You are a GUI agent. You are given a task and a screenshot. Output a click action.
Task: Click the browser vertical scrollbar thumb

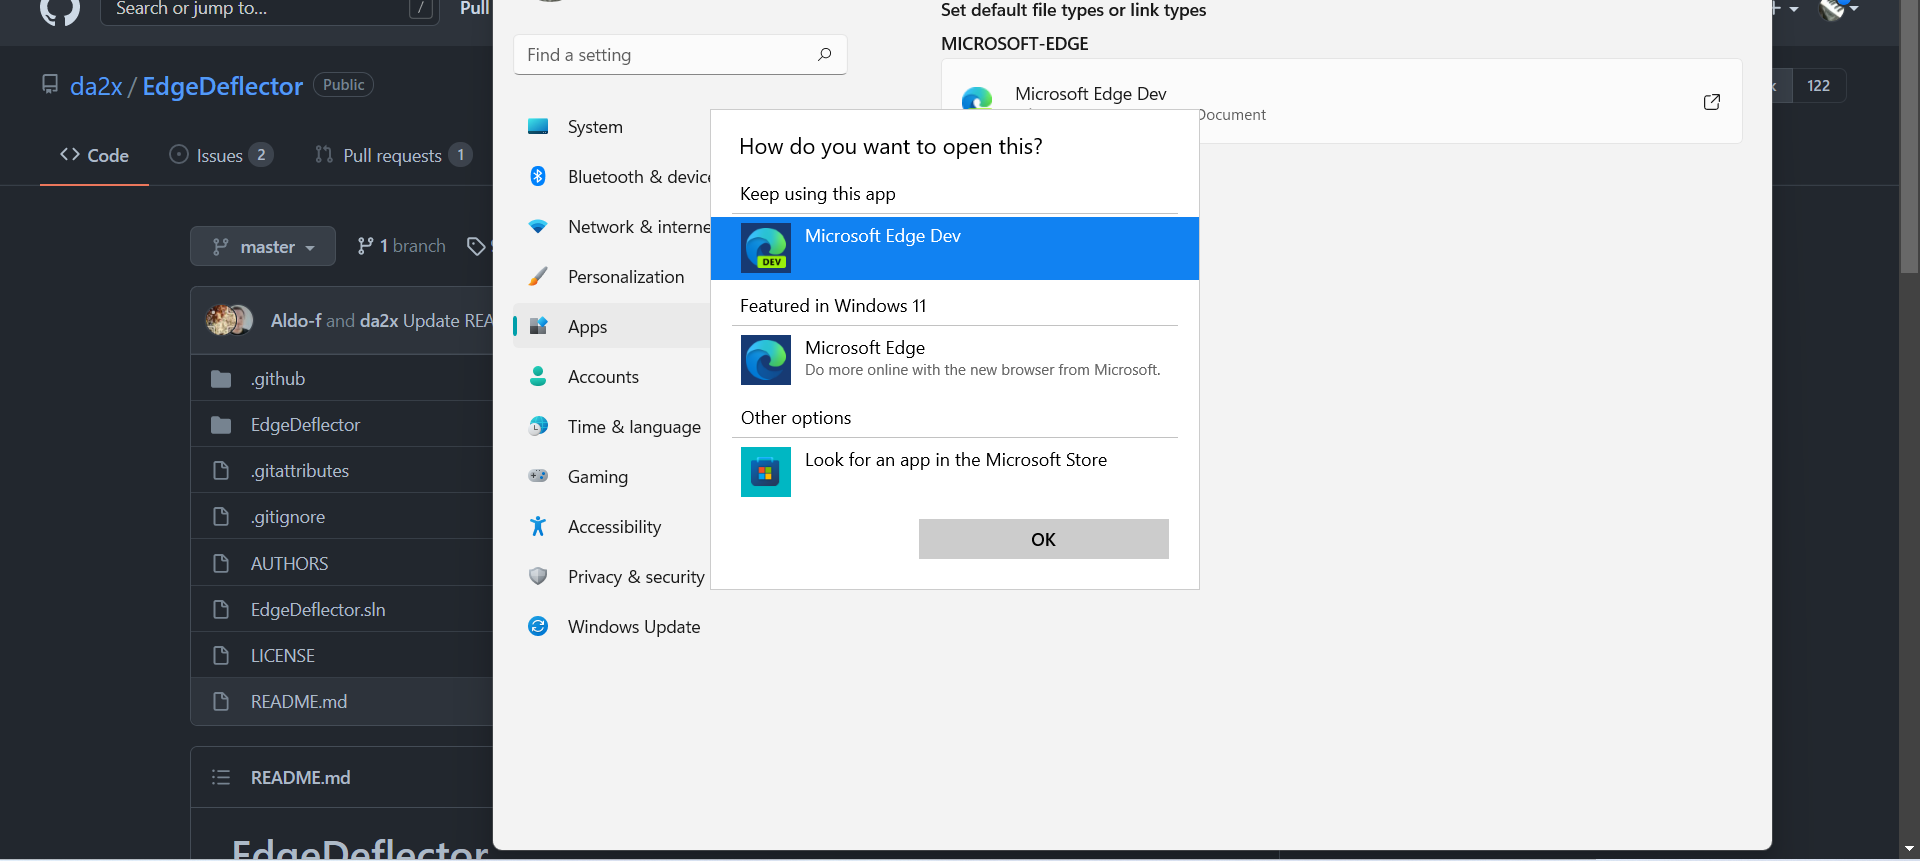coord(1909,136)
